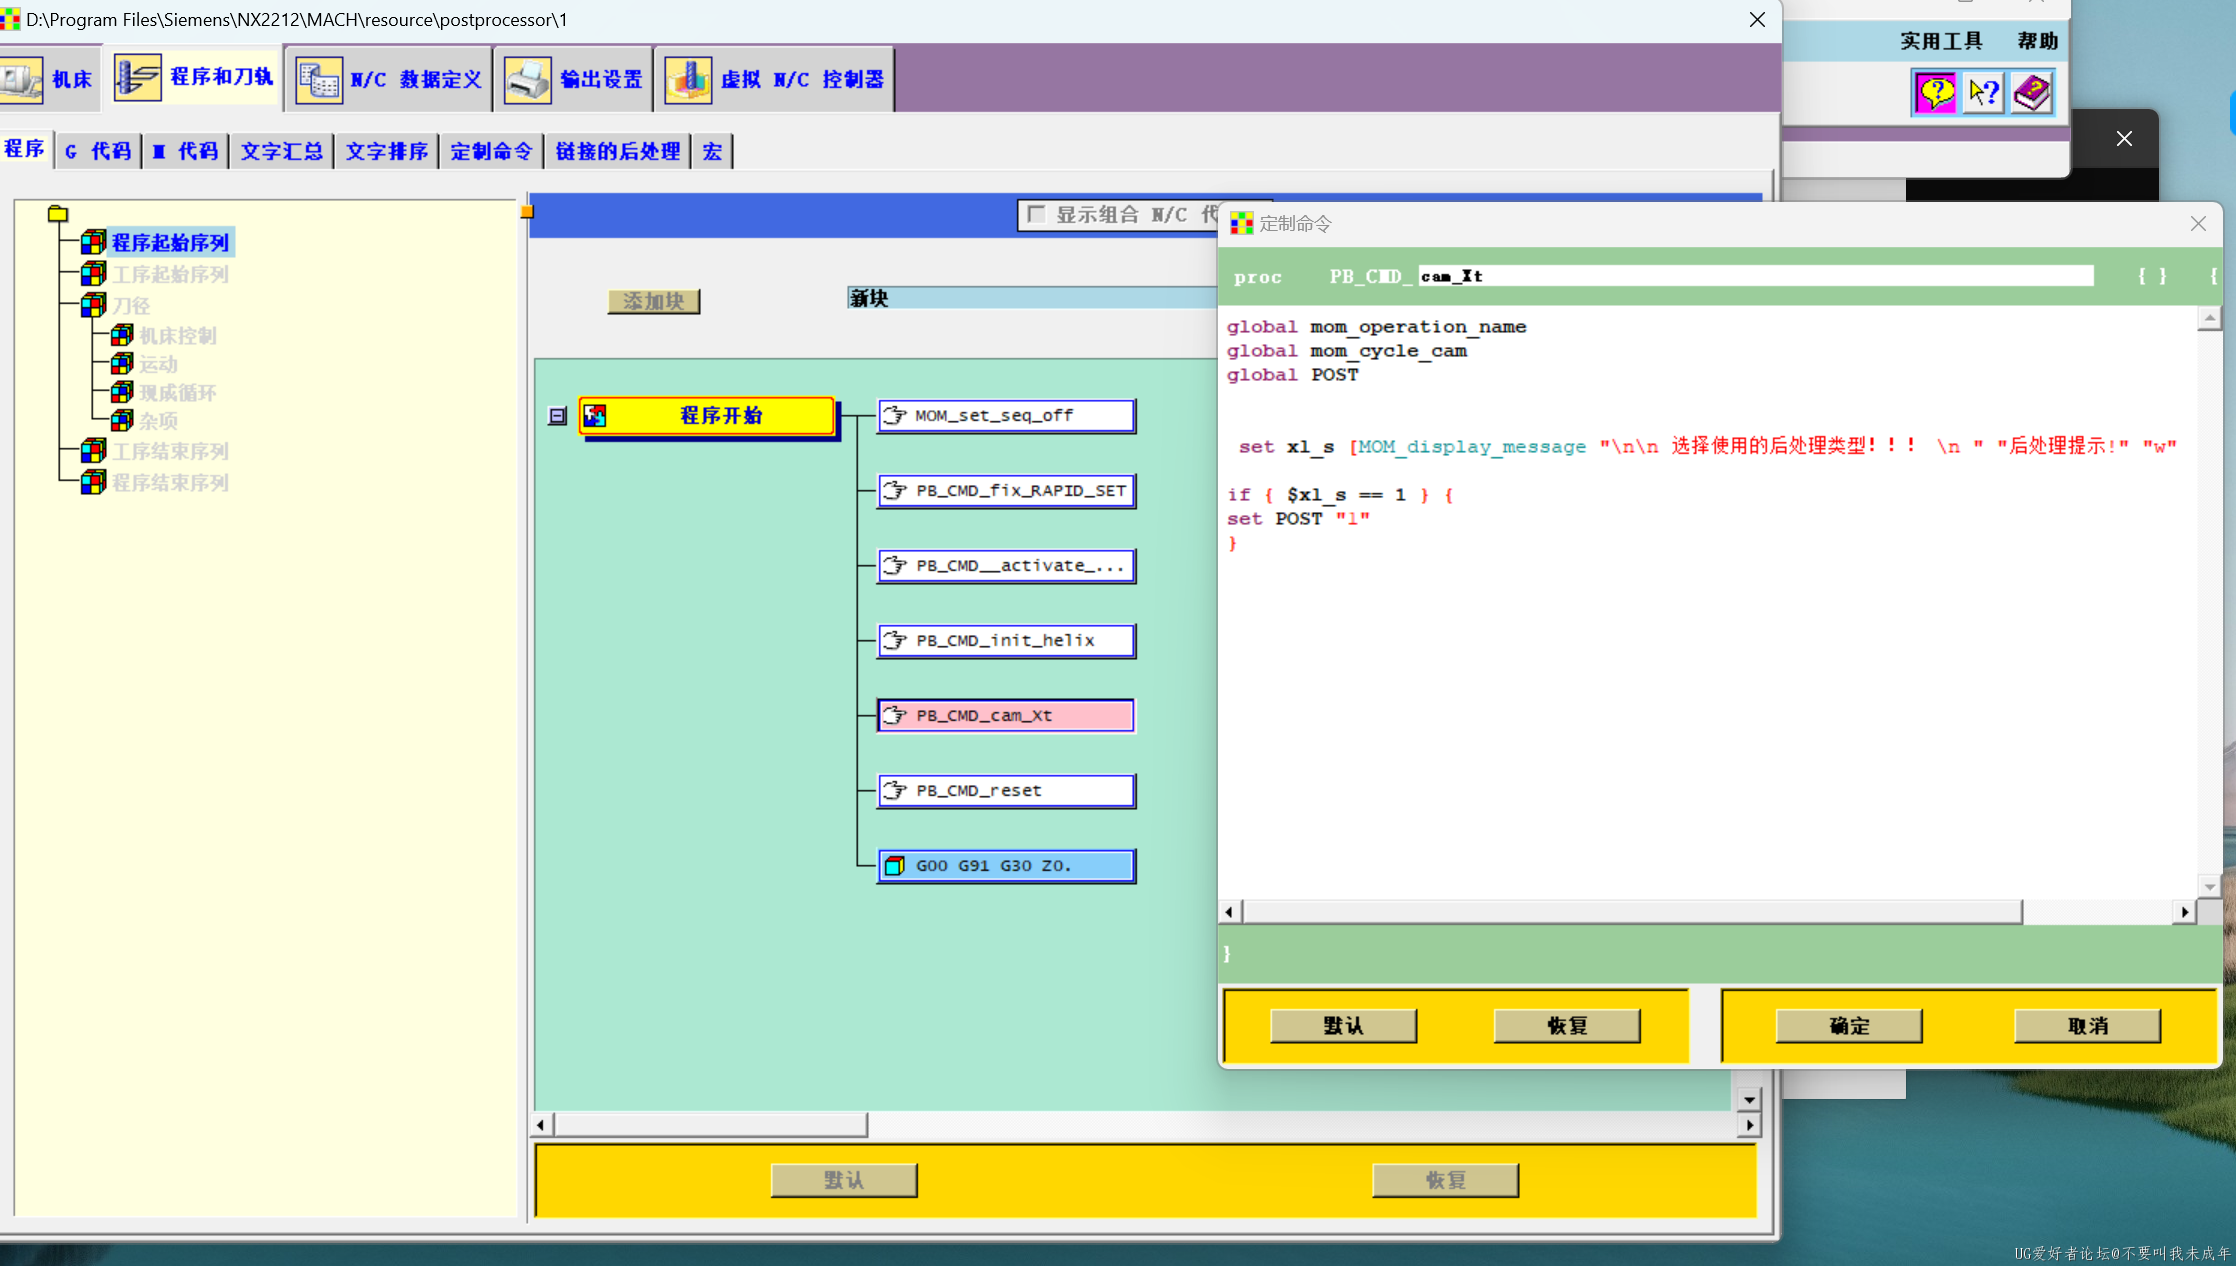Screen dimensions: 2236x1266
Task: Click the hand icon on PB_CMD_reset
Action: click(x=895, y=790)
